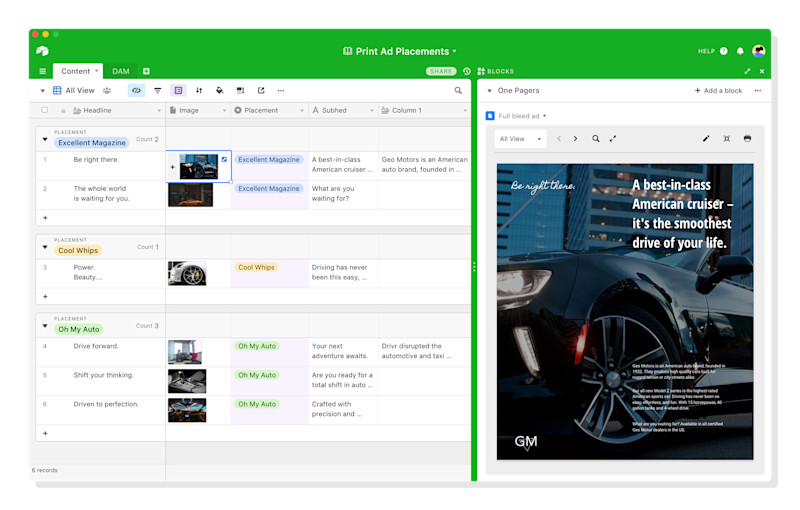Open the sort records icon
The image size is (800, 510).
(199, 90)
